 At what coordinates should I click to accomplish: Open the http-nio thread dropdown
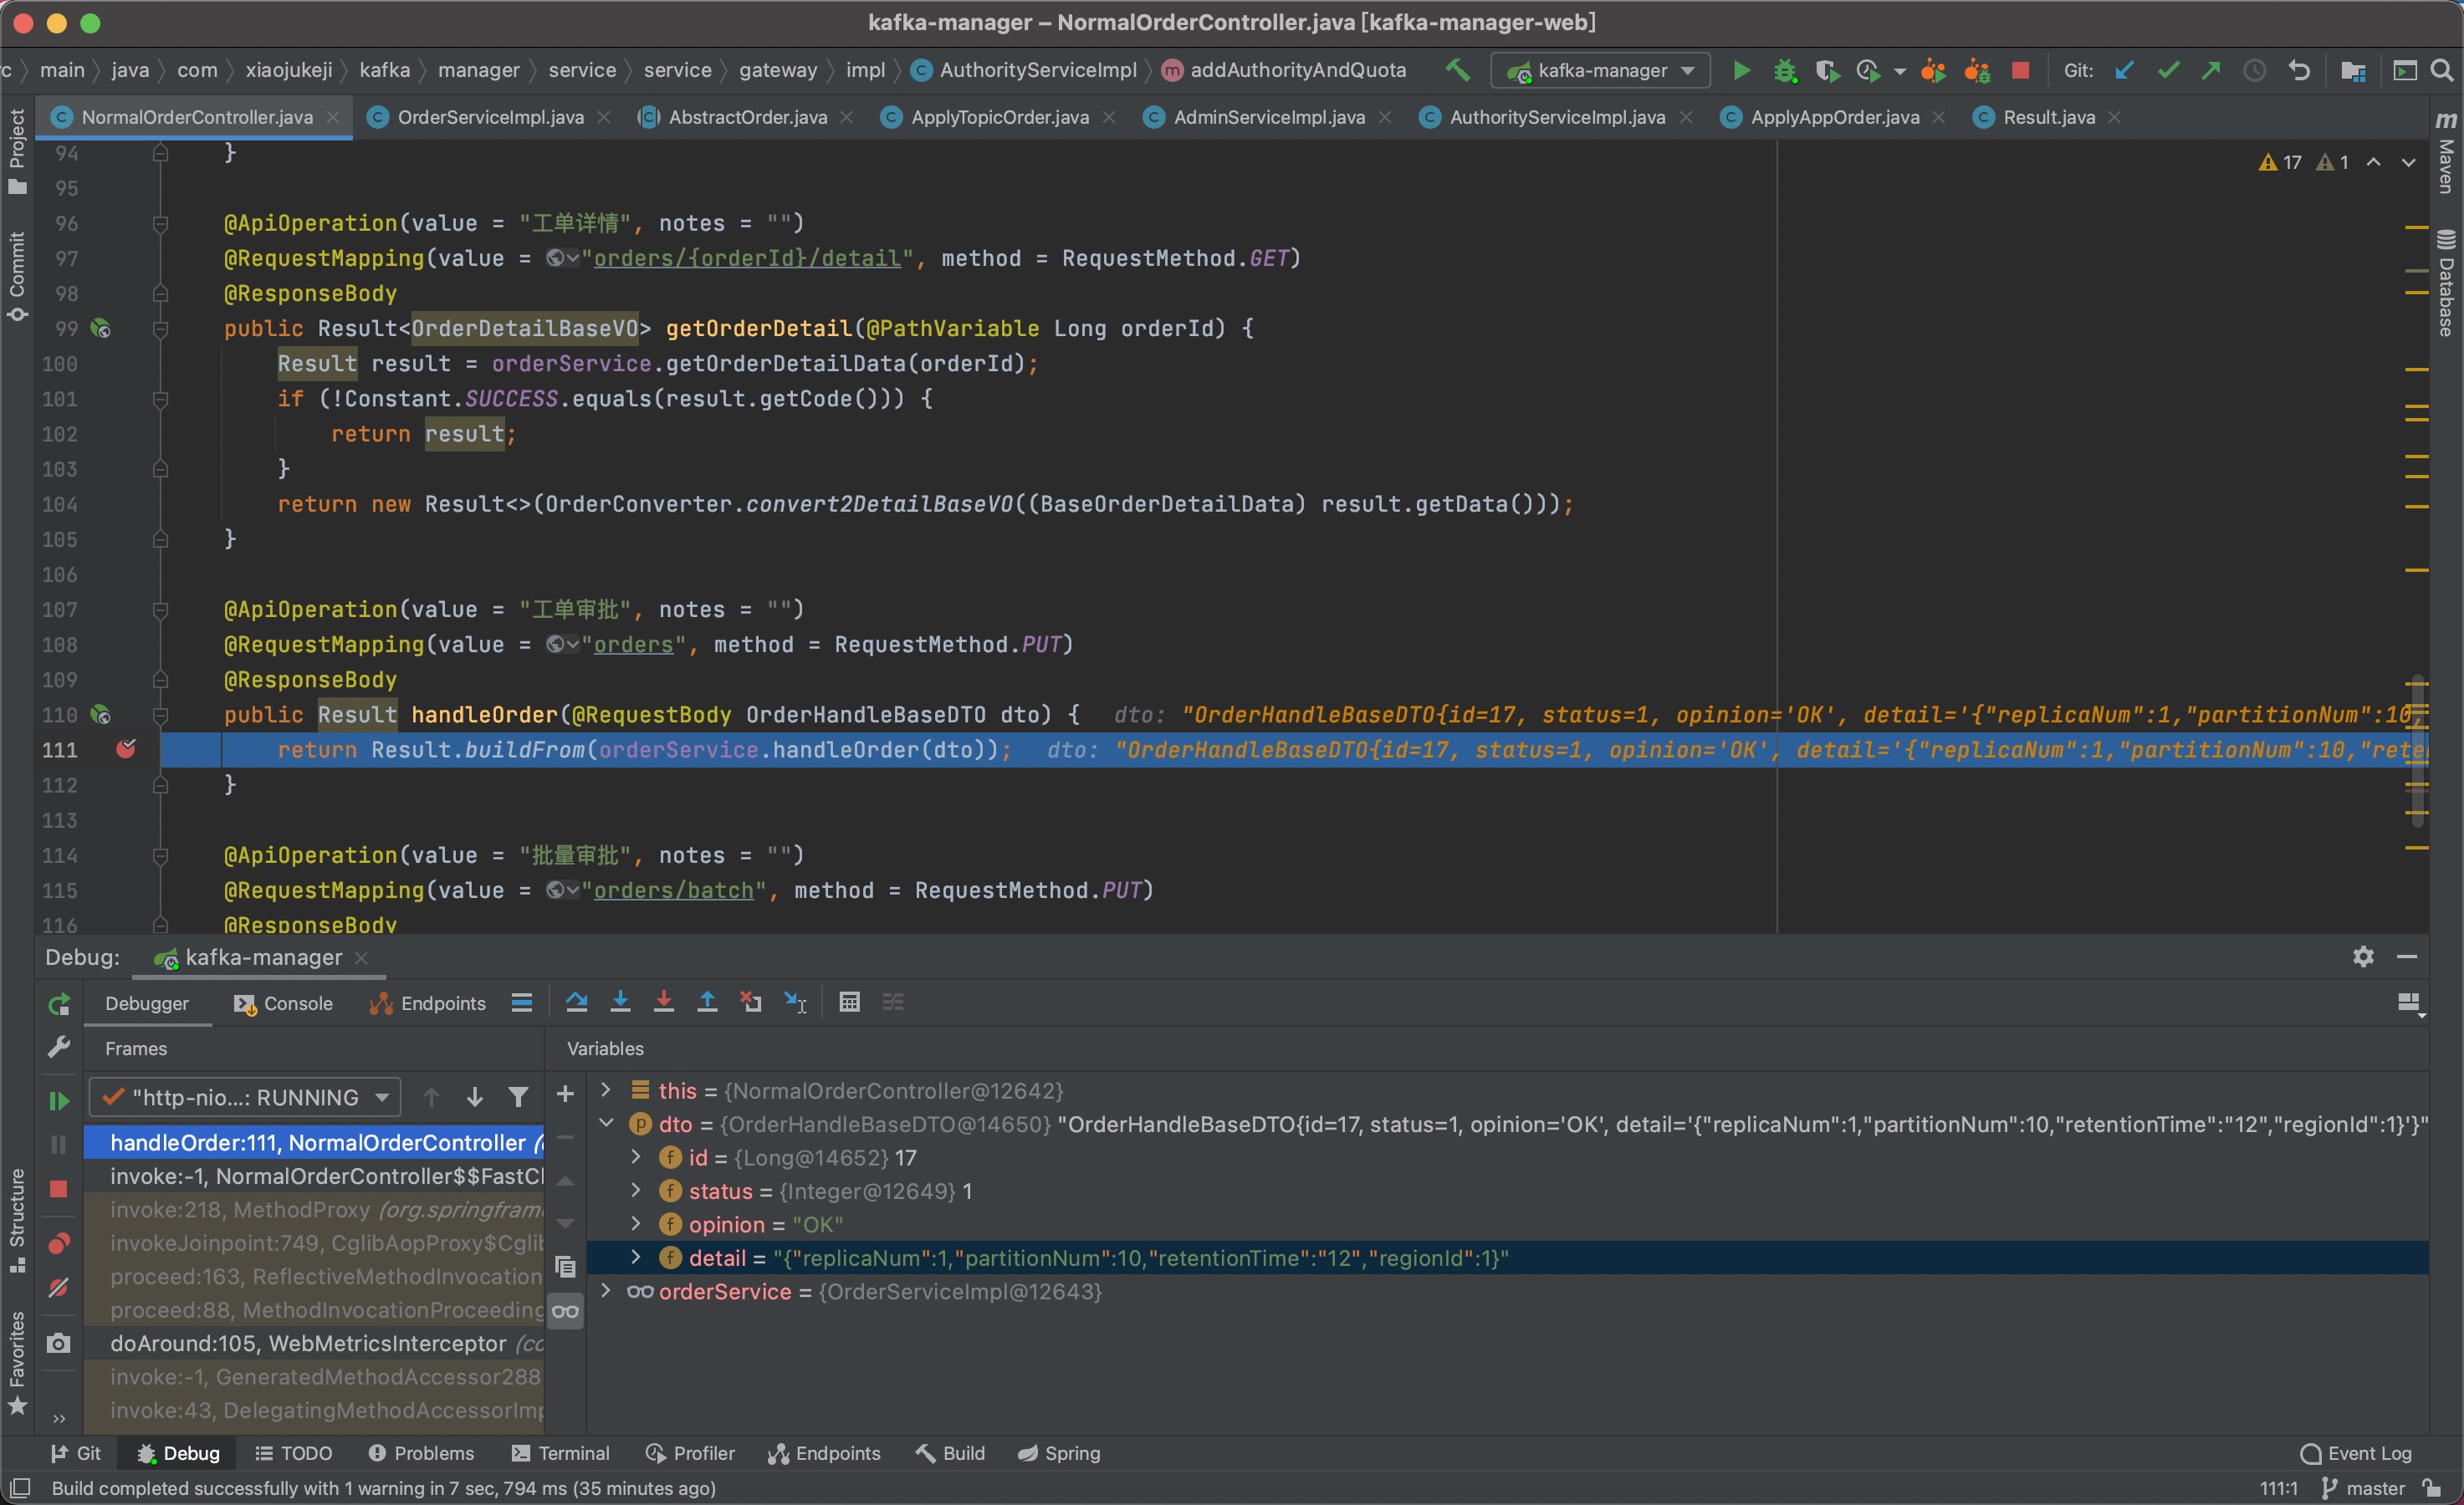coord(245,1097)
